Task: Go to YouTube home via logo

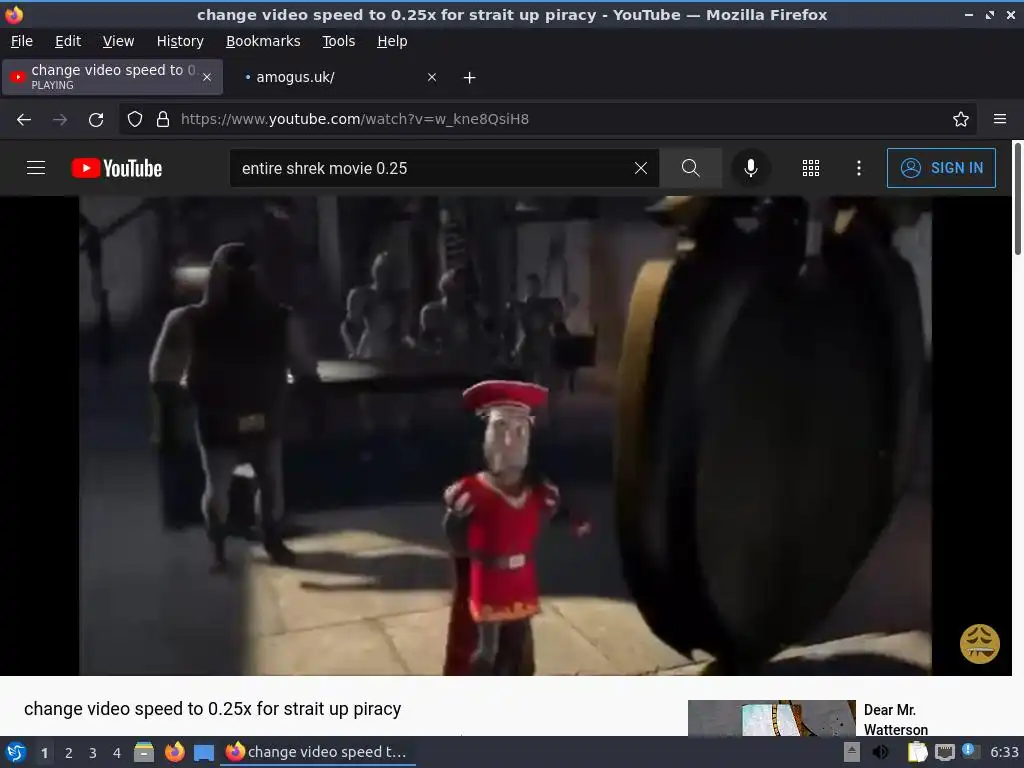Action: tap(117, 168)
